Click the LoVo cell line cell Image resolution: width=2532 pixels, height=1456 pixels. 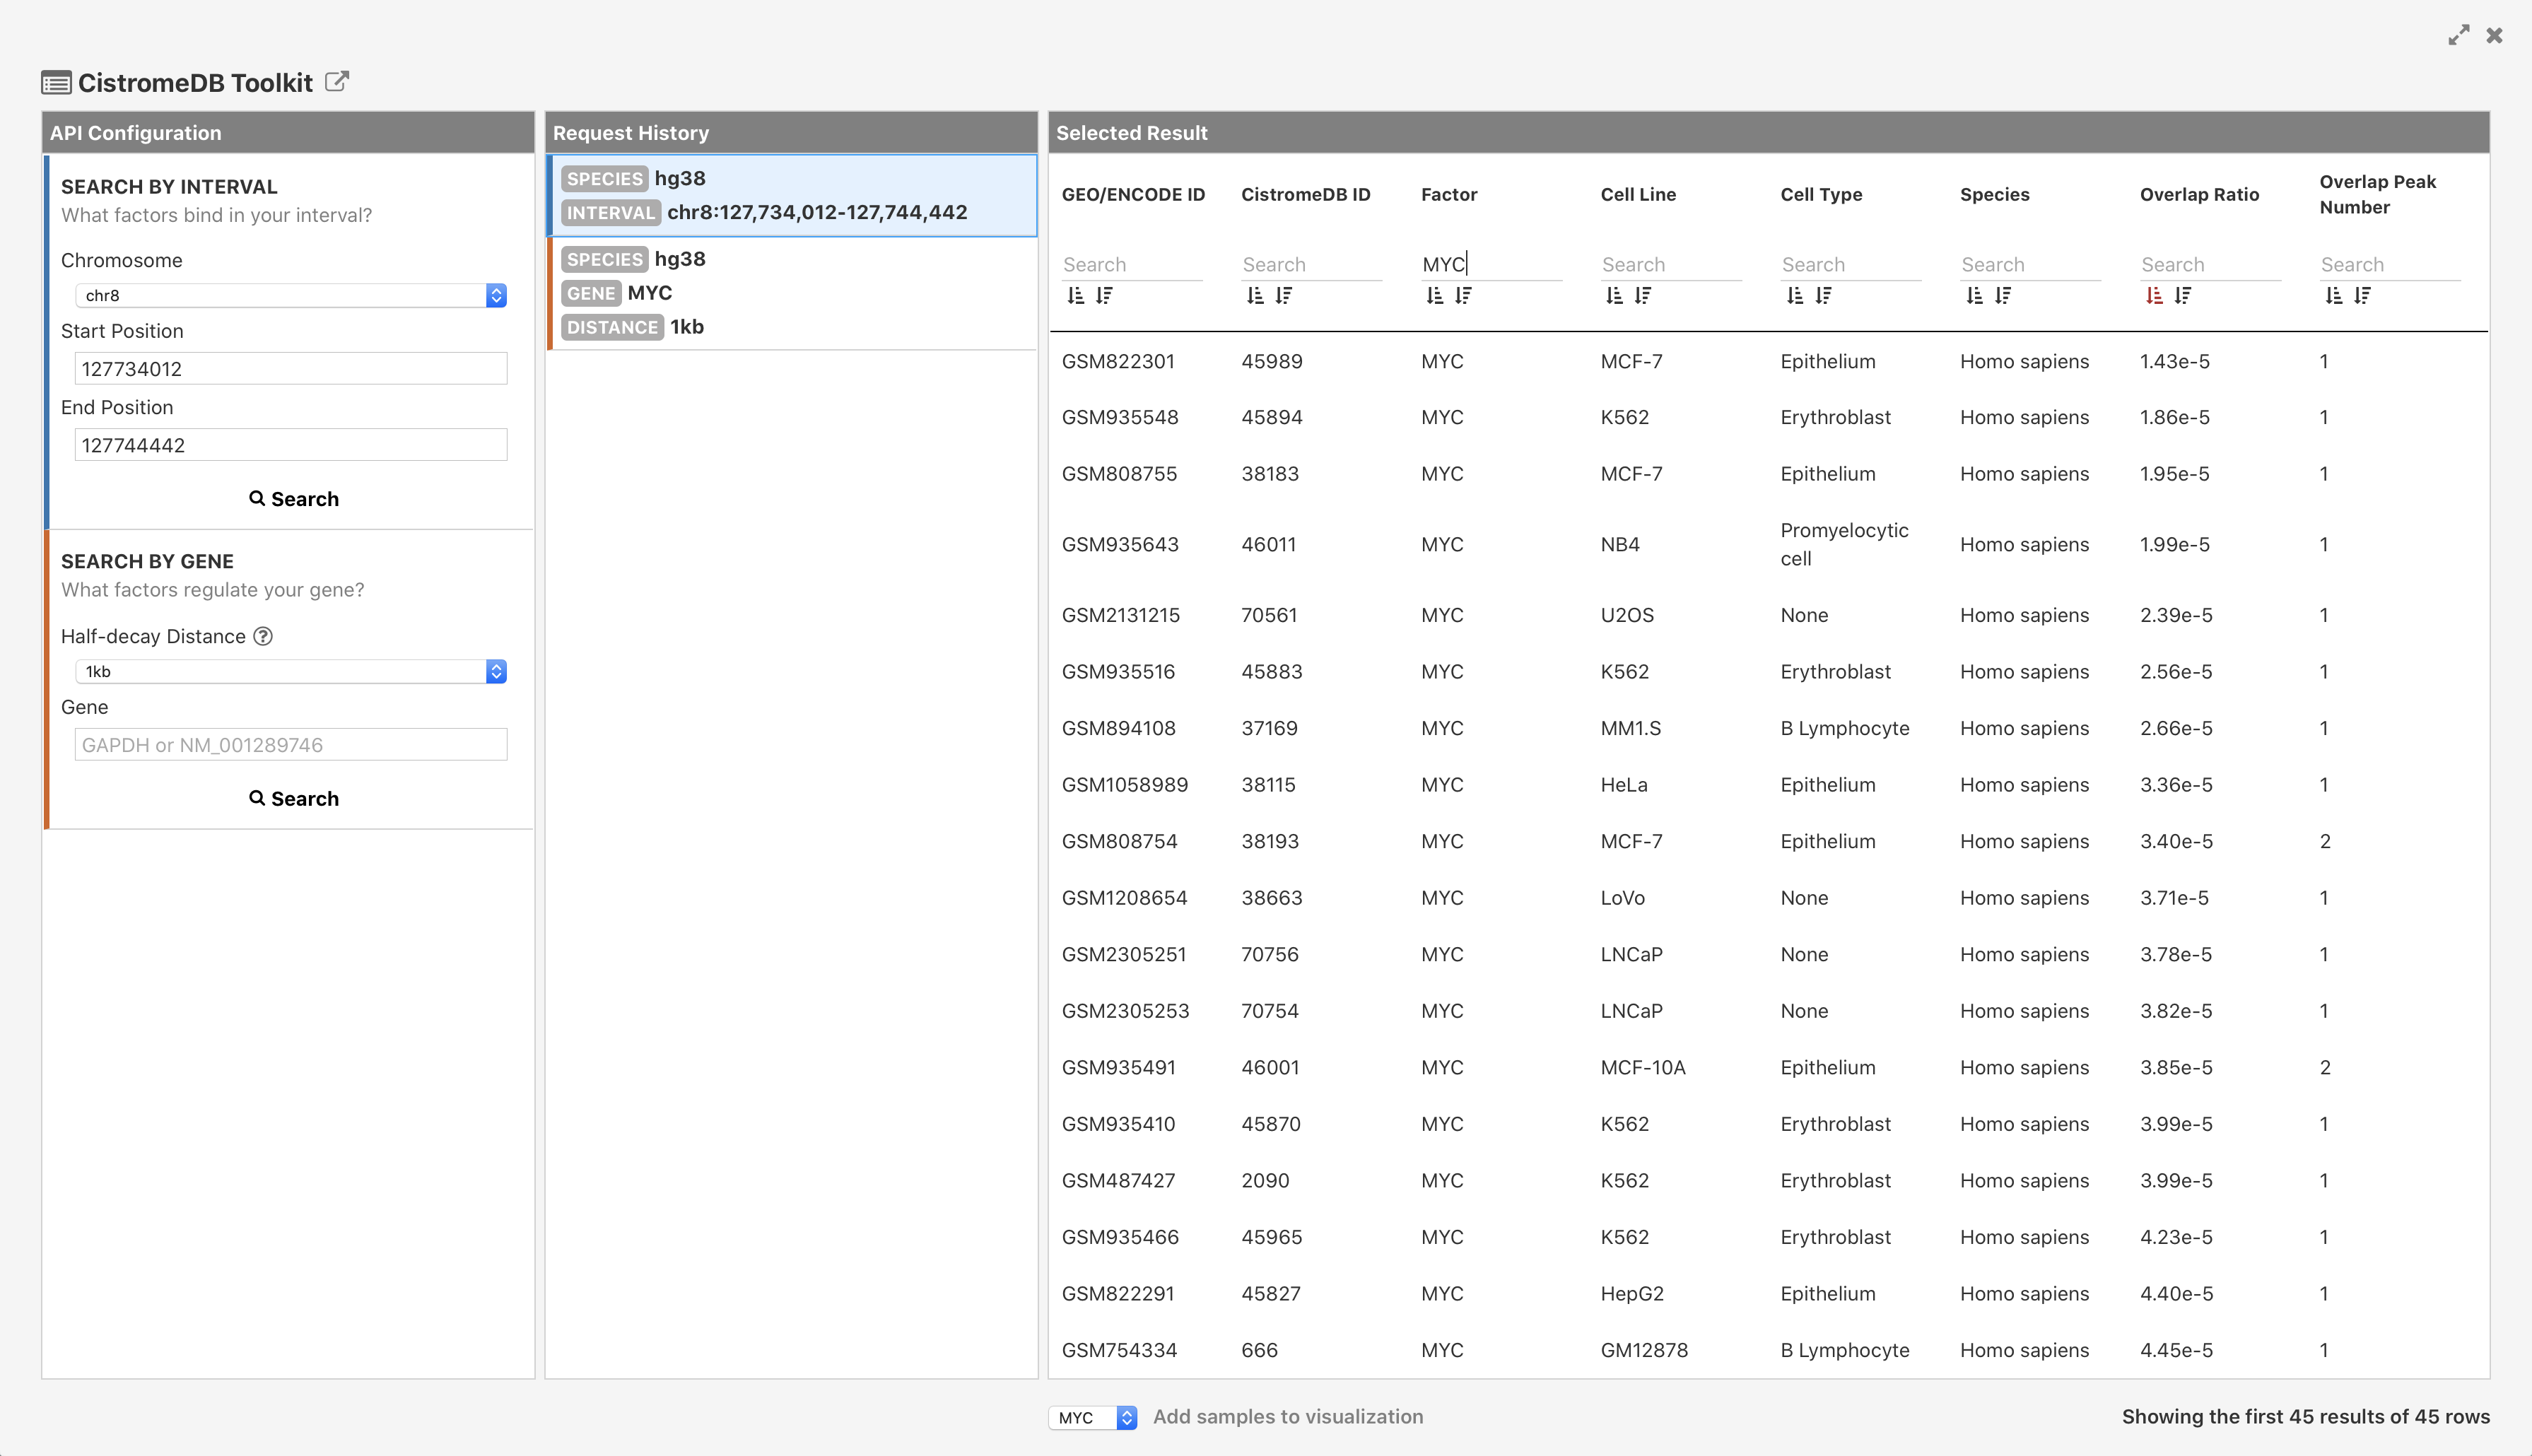pyautogui.click(x=1622, y=898)
